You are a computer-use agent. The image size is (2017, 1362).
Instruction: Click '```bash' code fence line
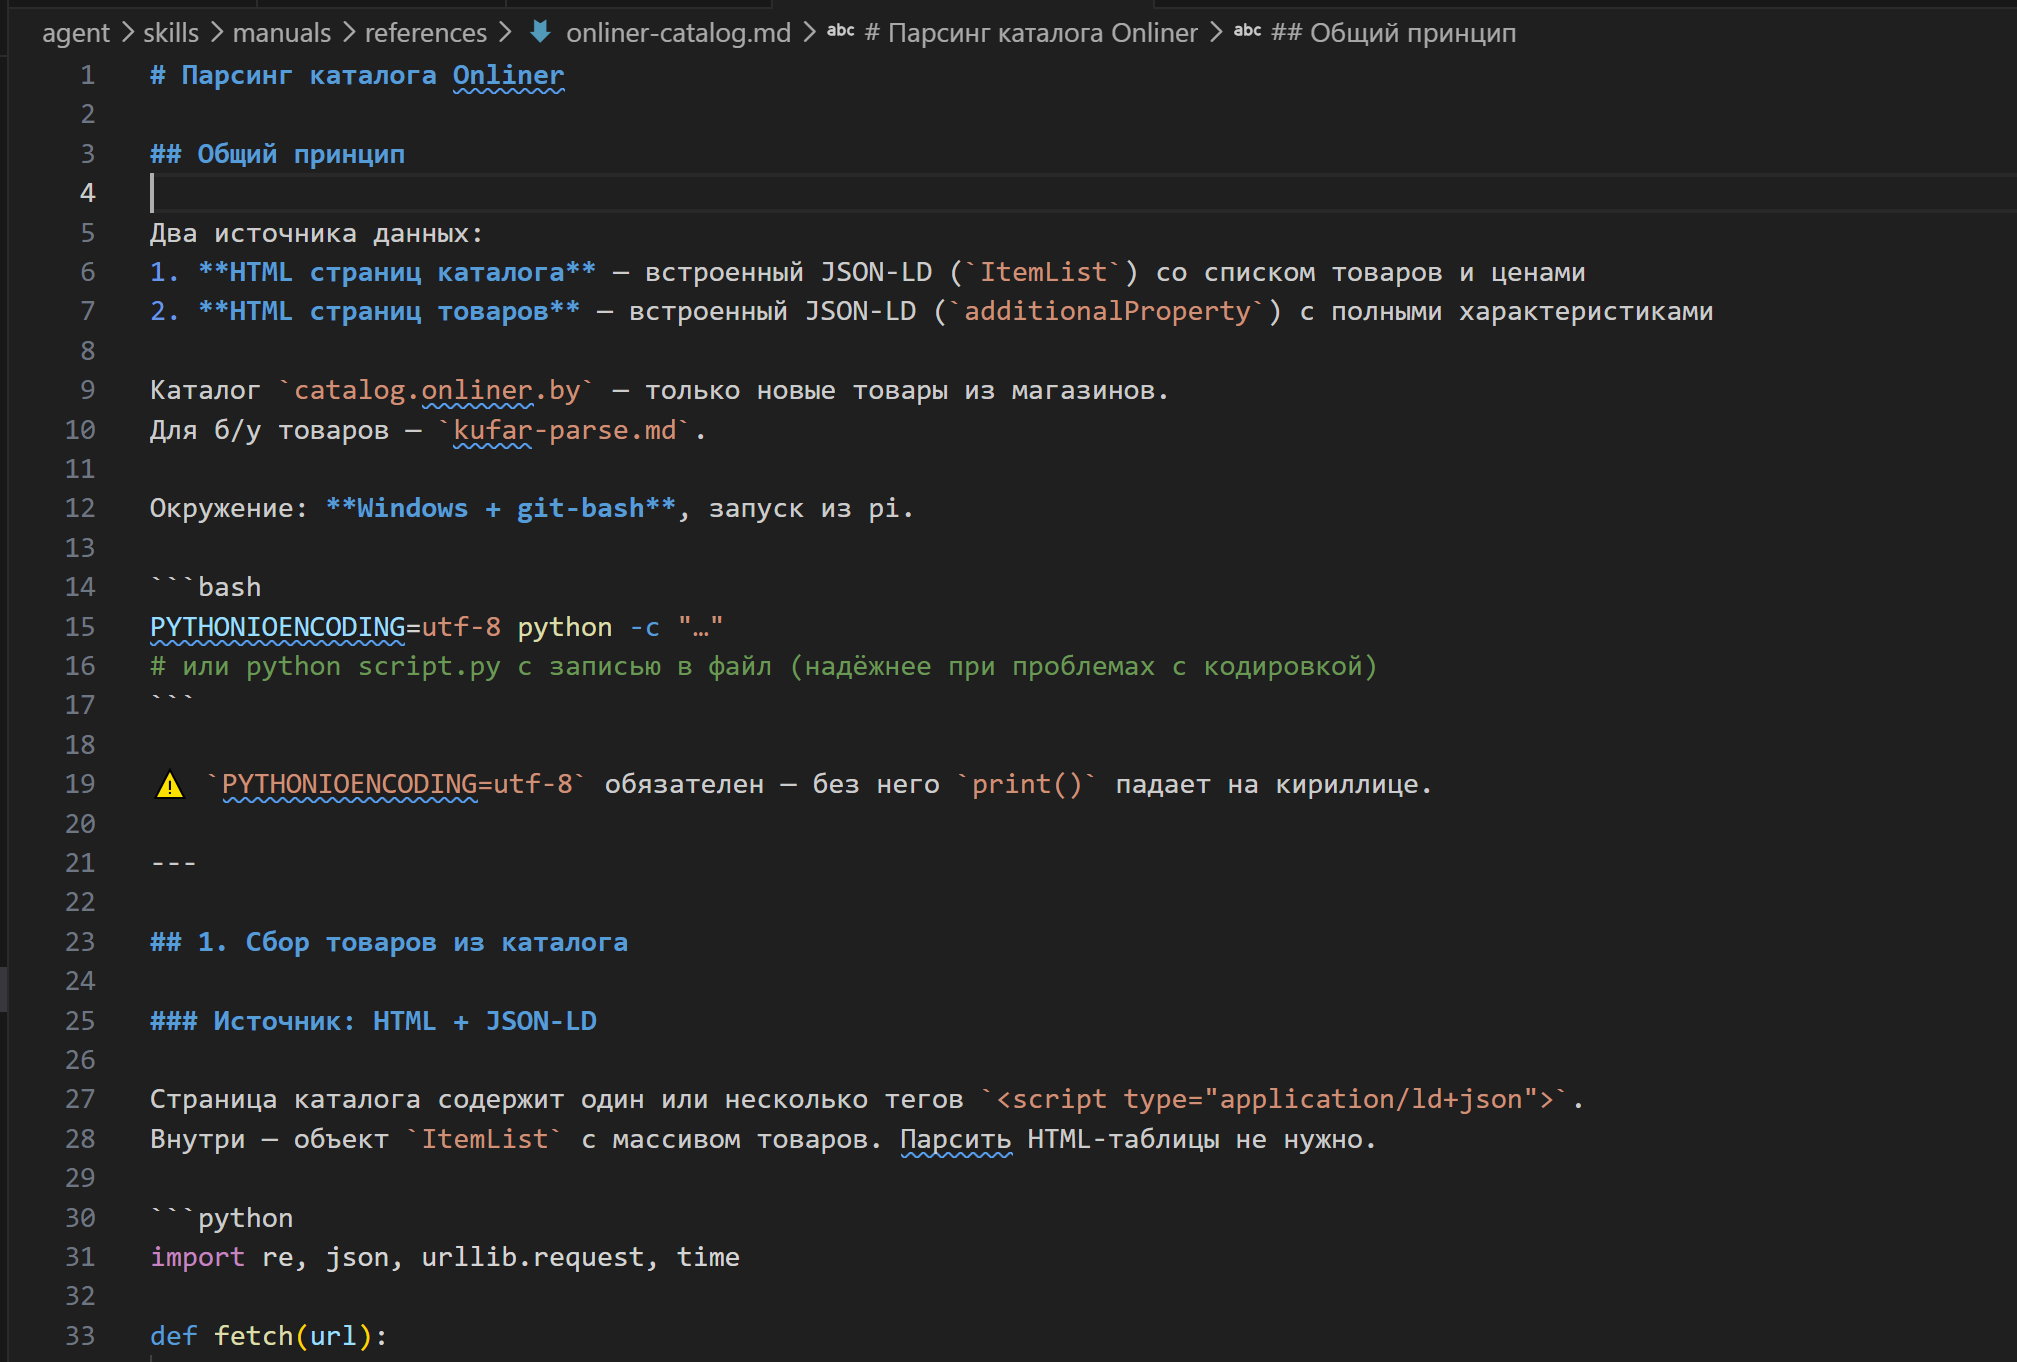point(206,588)
